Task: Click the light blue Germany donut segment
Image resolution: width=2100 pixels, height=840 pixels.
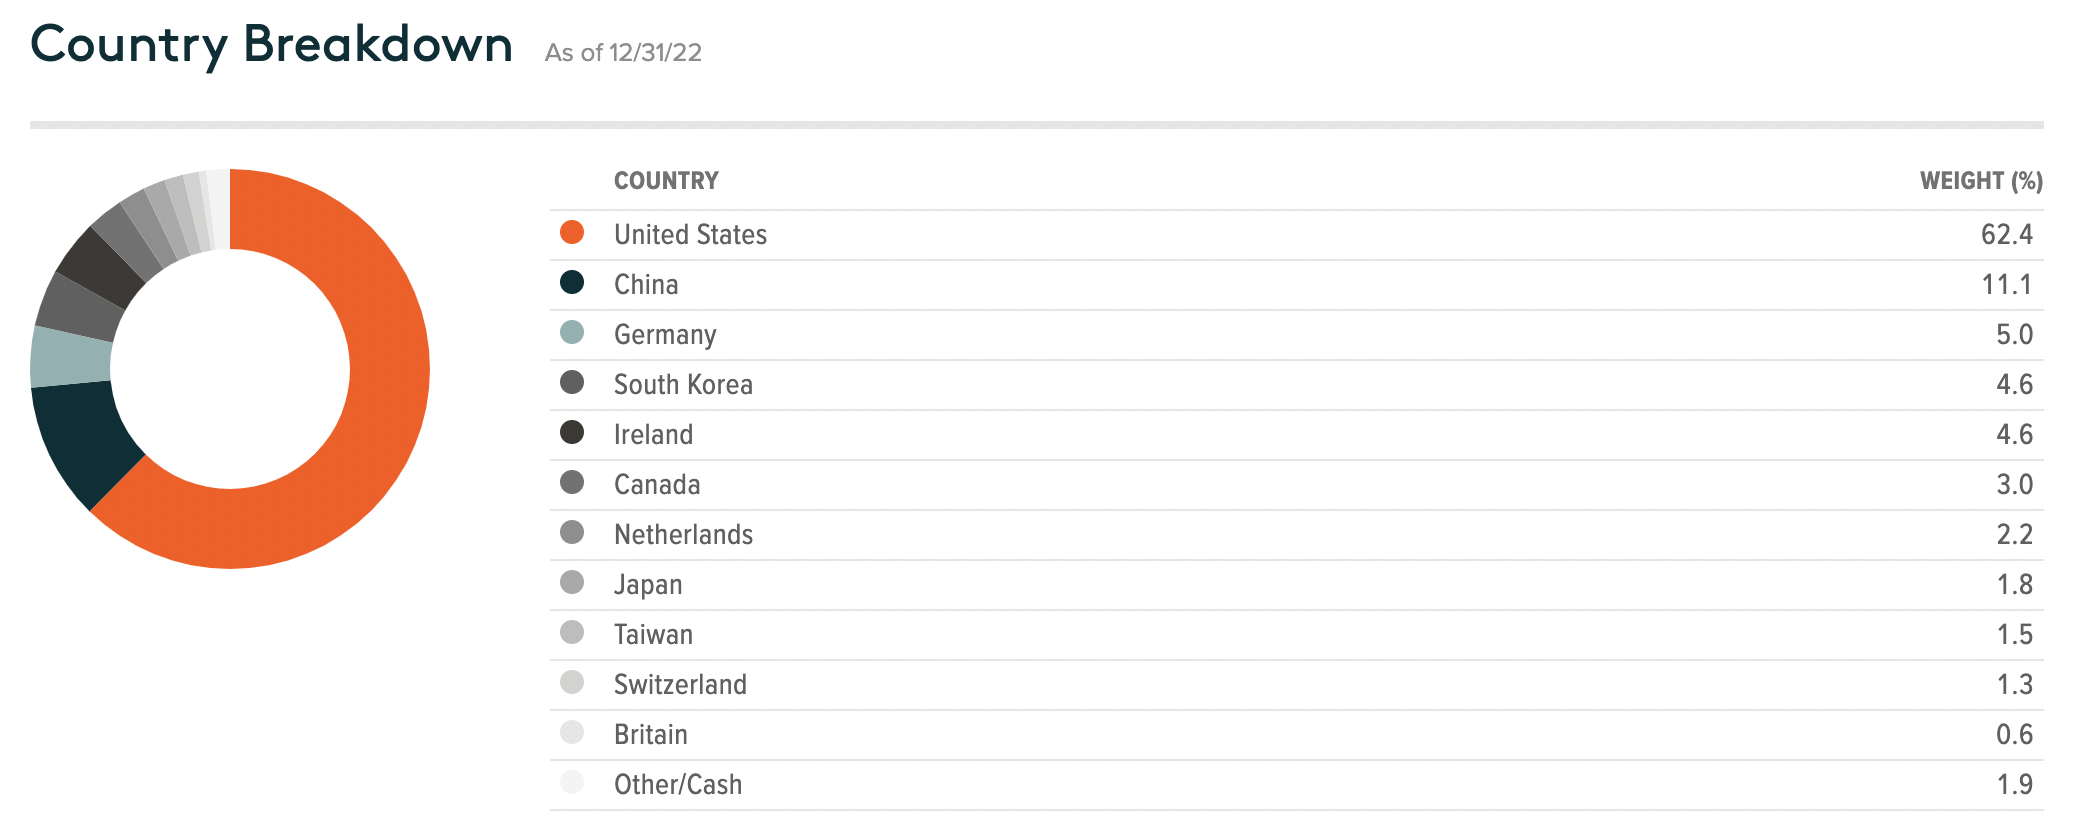Action: pos(70,357)
